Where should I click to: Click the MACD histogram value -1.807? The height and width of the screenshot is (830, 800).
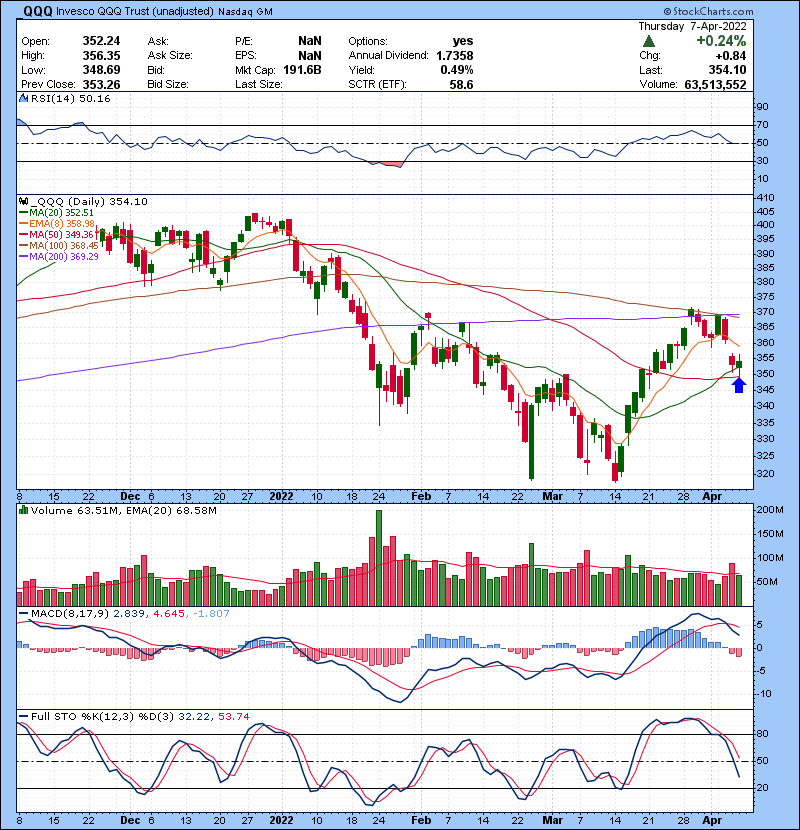(x=211, y=613)
